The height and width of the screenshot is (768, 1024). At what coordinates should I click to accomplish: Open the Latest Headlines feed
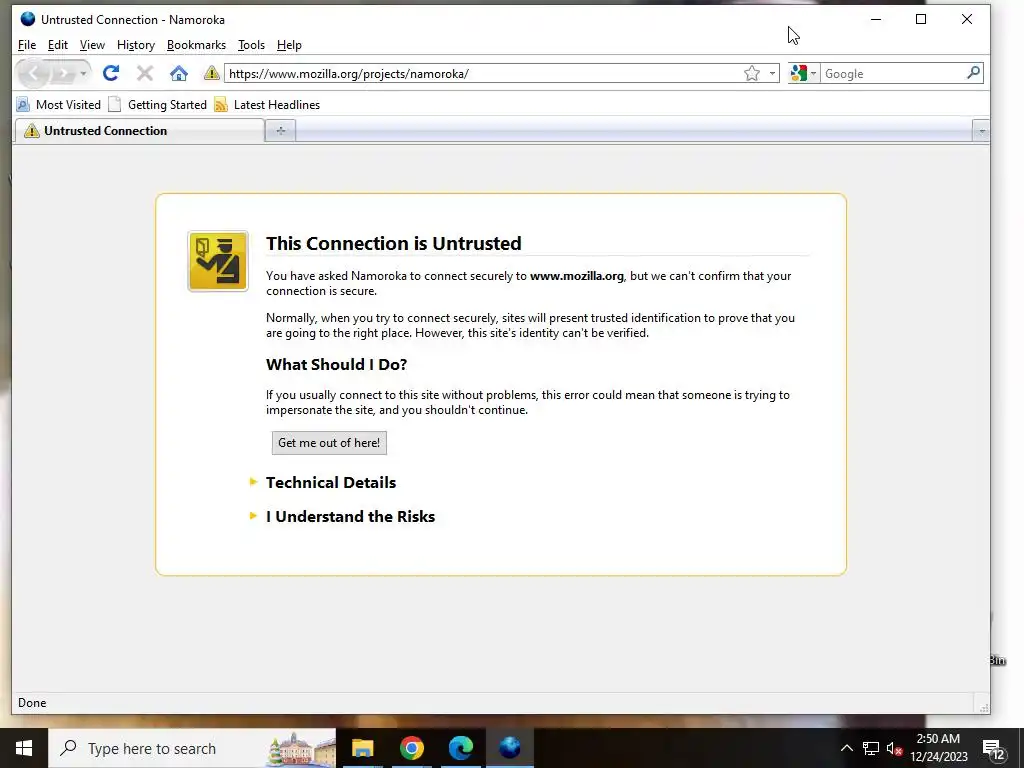(x=267, y=104)
